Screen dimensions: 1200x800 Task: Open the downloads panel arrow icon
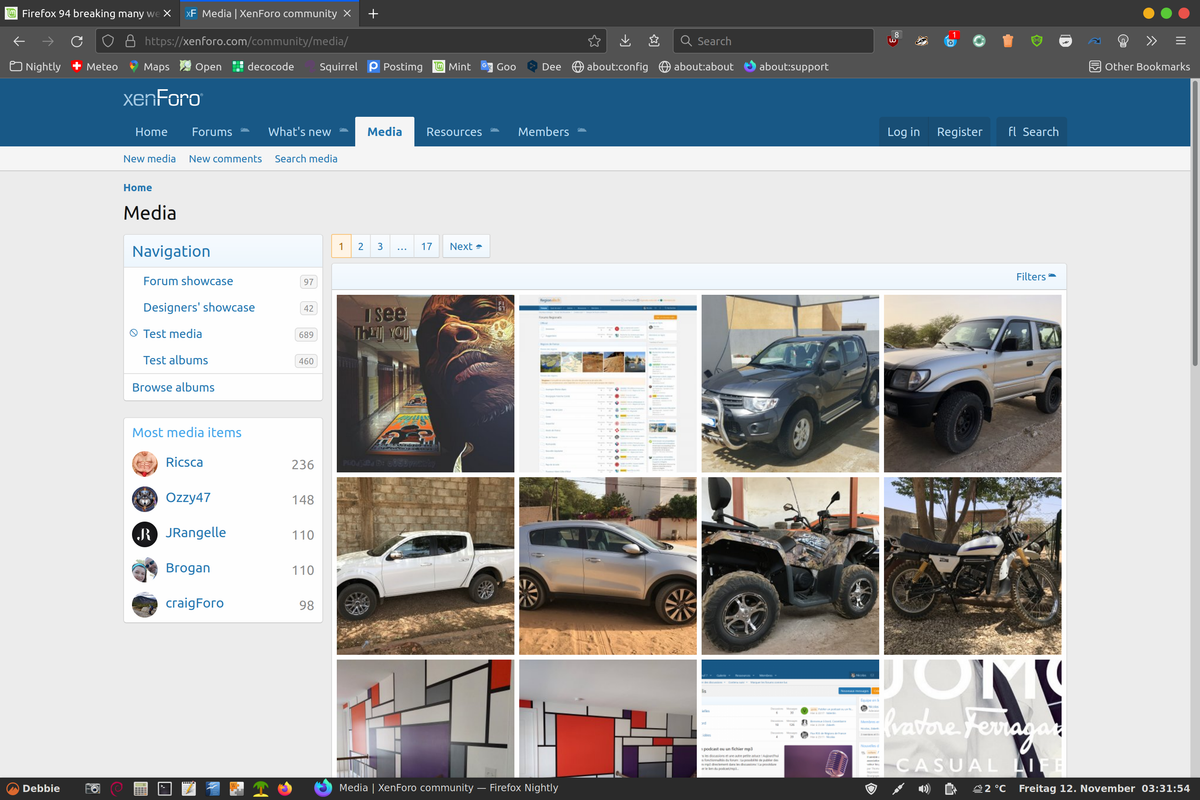click(x=625, y=41)
